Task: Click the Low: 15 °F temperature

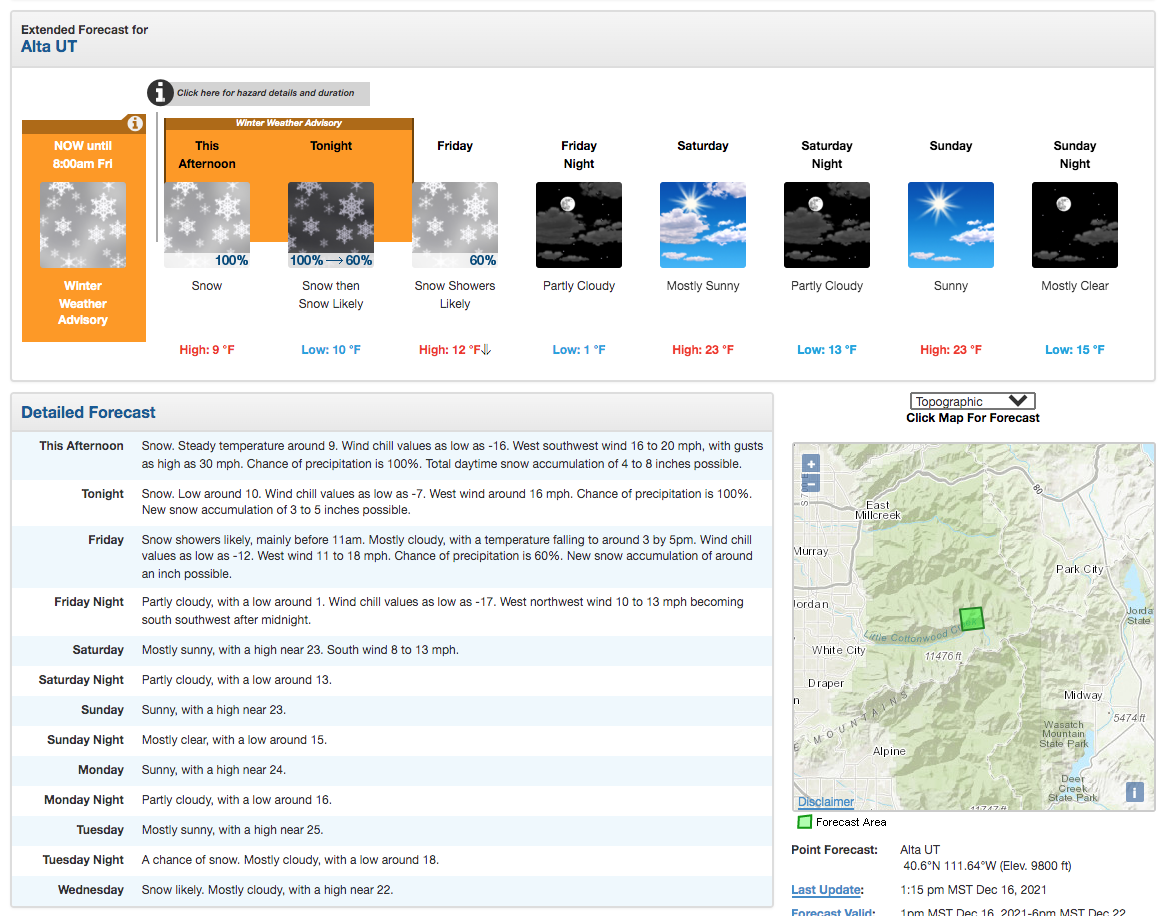Action: [1075, 350]
